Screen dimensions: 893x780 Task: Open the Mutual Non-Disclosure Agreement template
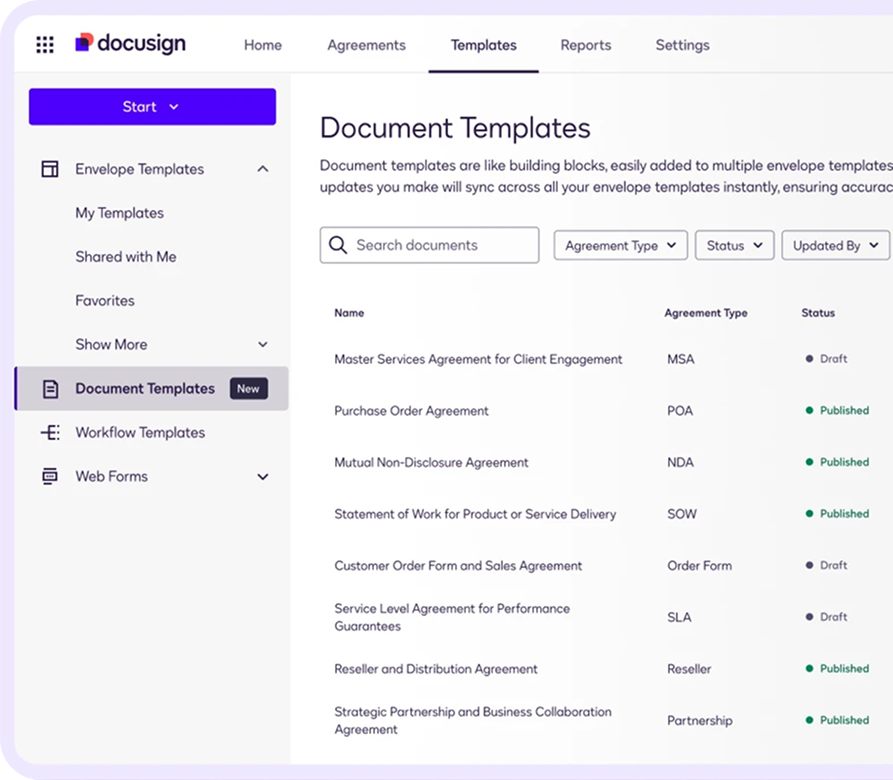(431, 463)
